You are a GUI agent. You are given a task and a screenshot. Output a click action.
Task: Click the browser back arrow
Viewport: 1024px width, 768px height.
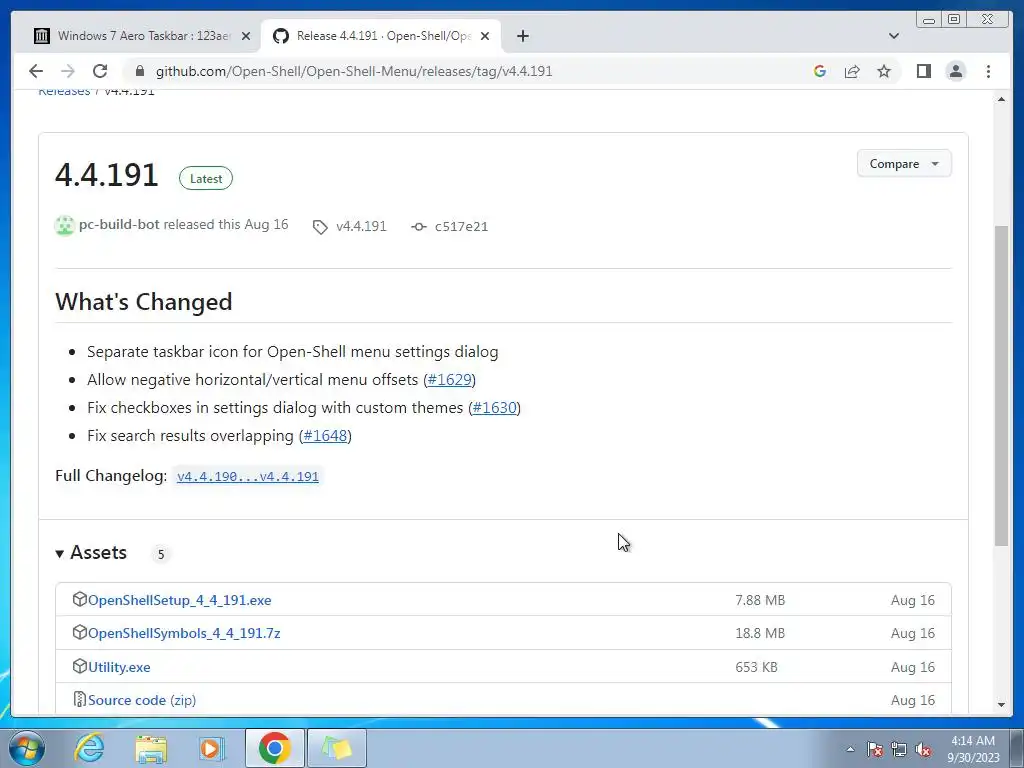[x=36, y=71]
